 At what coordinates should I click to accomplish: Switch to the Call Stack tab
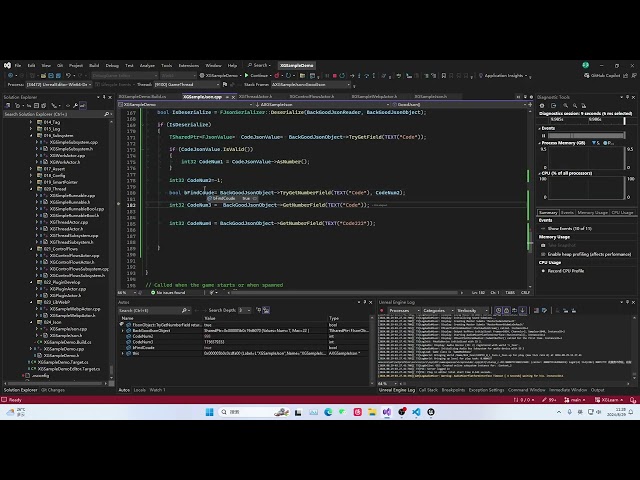(x=428, y=390)
